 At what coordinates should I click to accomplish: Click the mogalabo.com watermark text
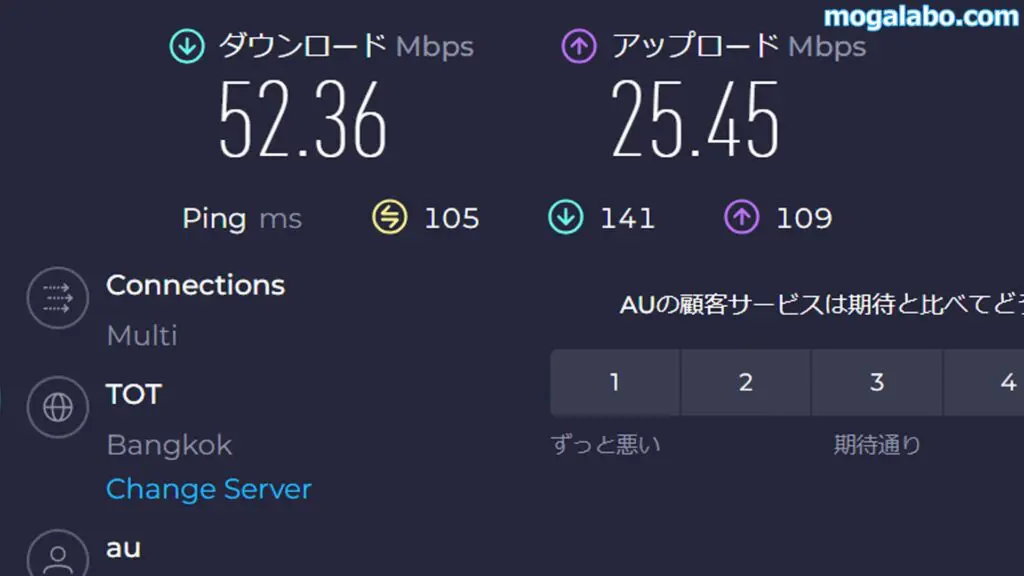coord(920,16)
